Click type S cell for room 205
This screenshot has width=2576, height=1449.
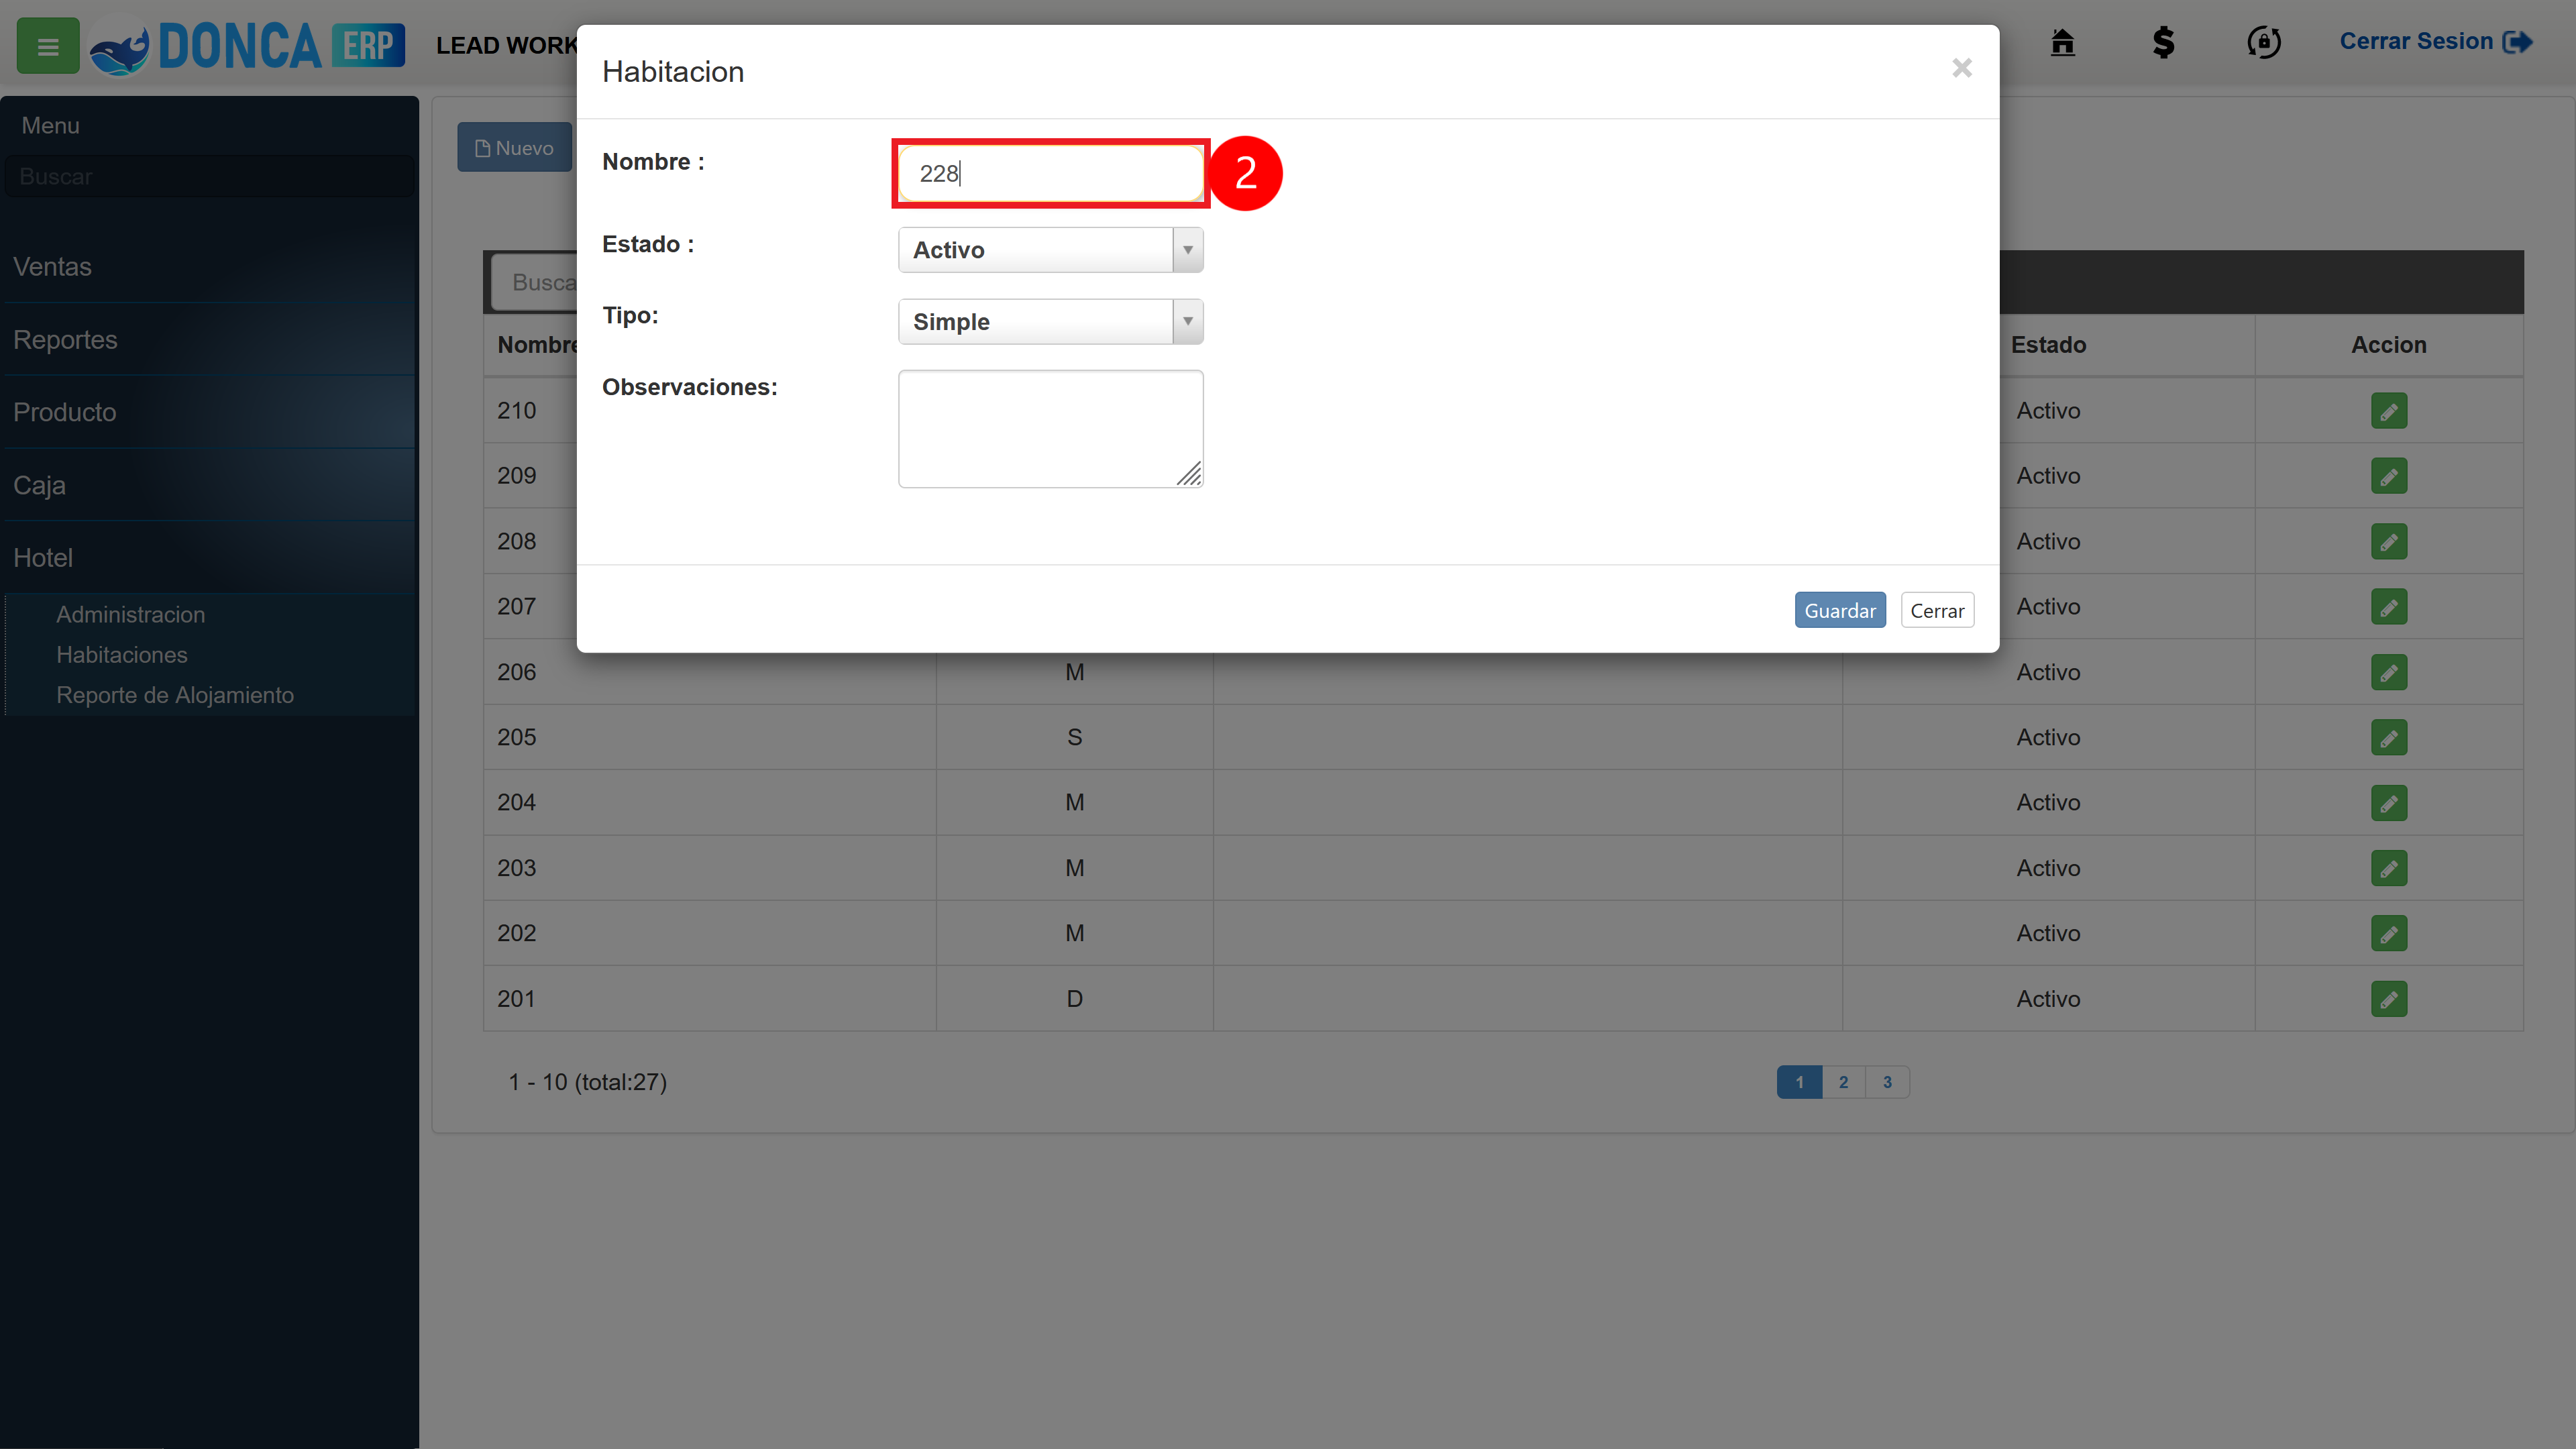coord(1074,737)
